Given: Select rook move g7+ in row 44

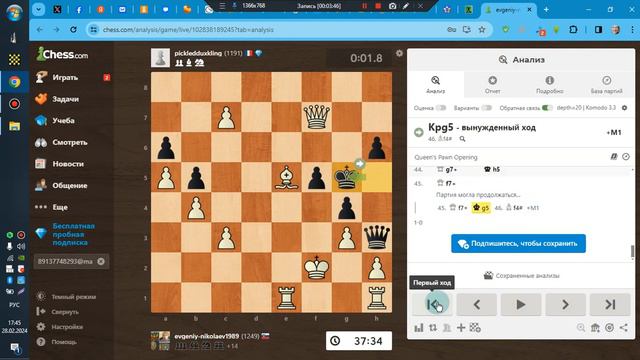Looking at the screenshot, I should (446, 169).
